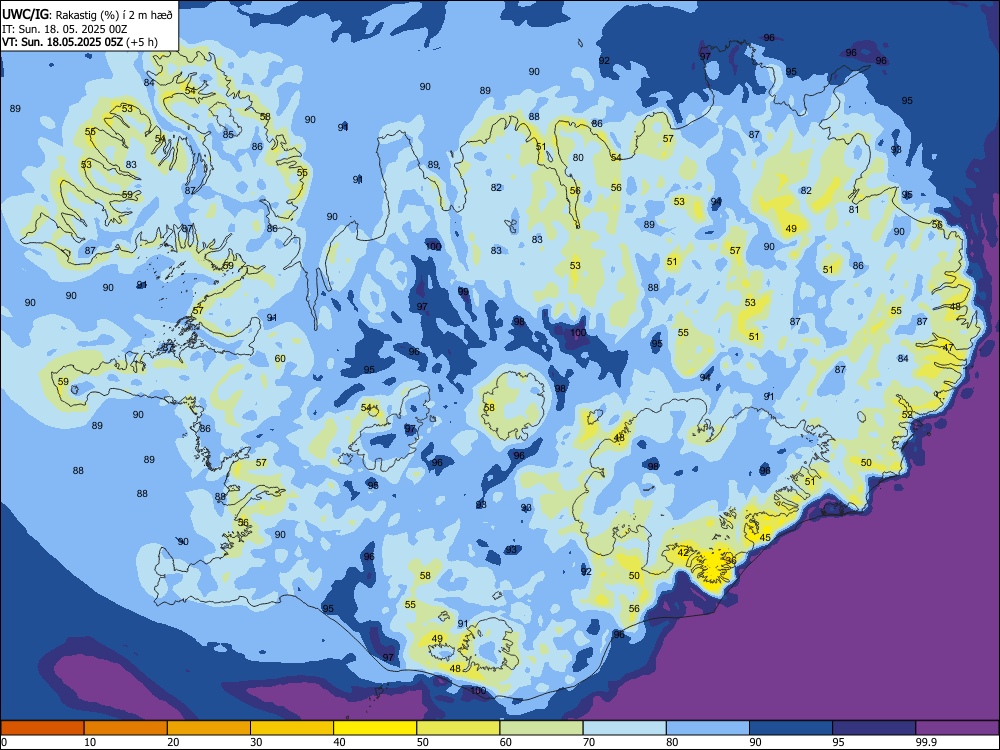Image resolution: width=1000 pixels, height=750 pixels.
Task: Click the bright yellow 40–50 legend swatch
Action: 375,728
